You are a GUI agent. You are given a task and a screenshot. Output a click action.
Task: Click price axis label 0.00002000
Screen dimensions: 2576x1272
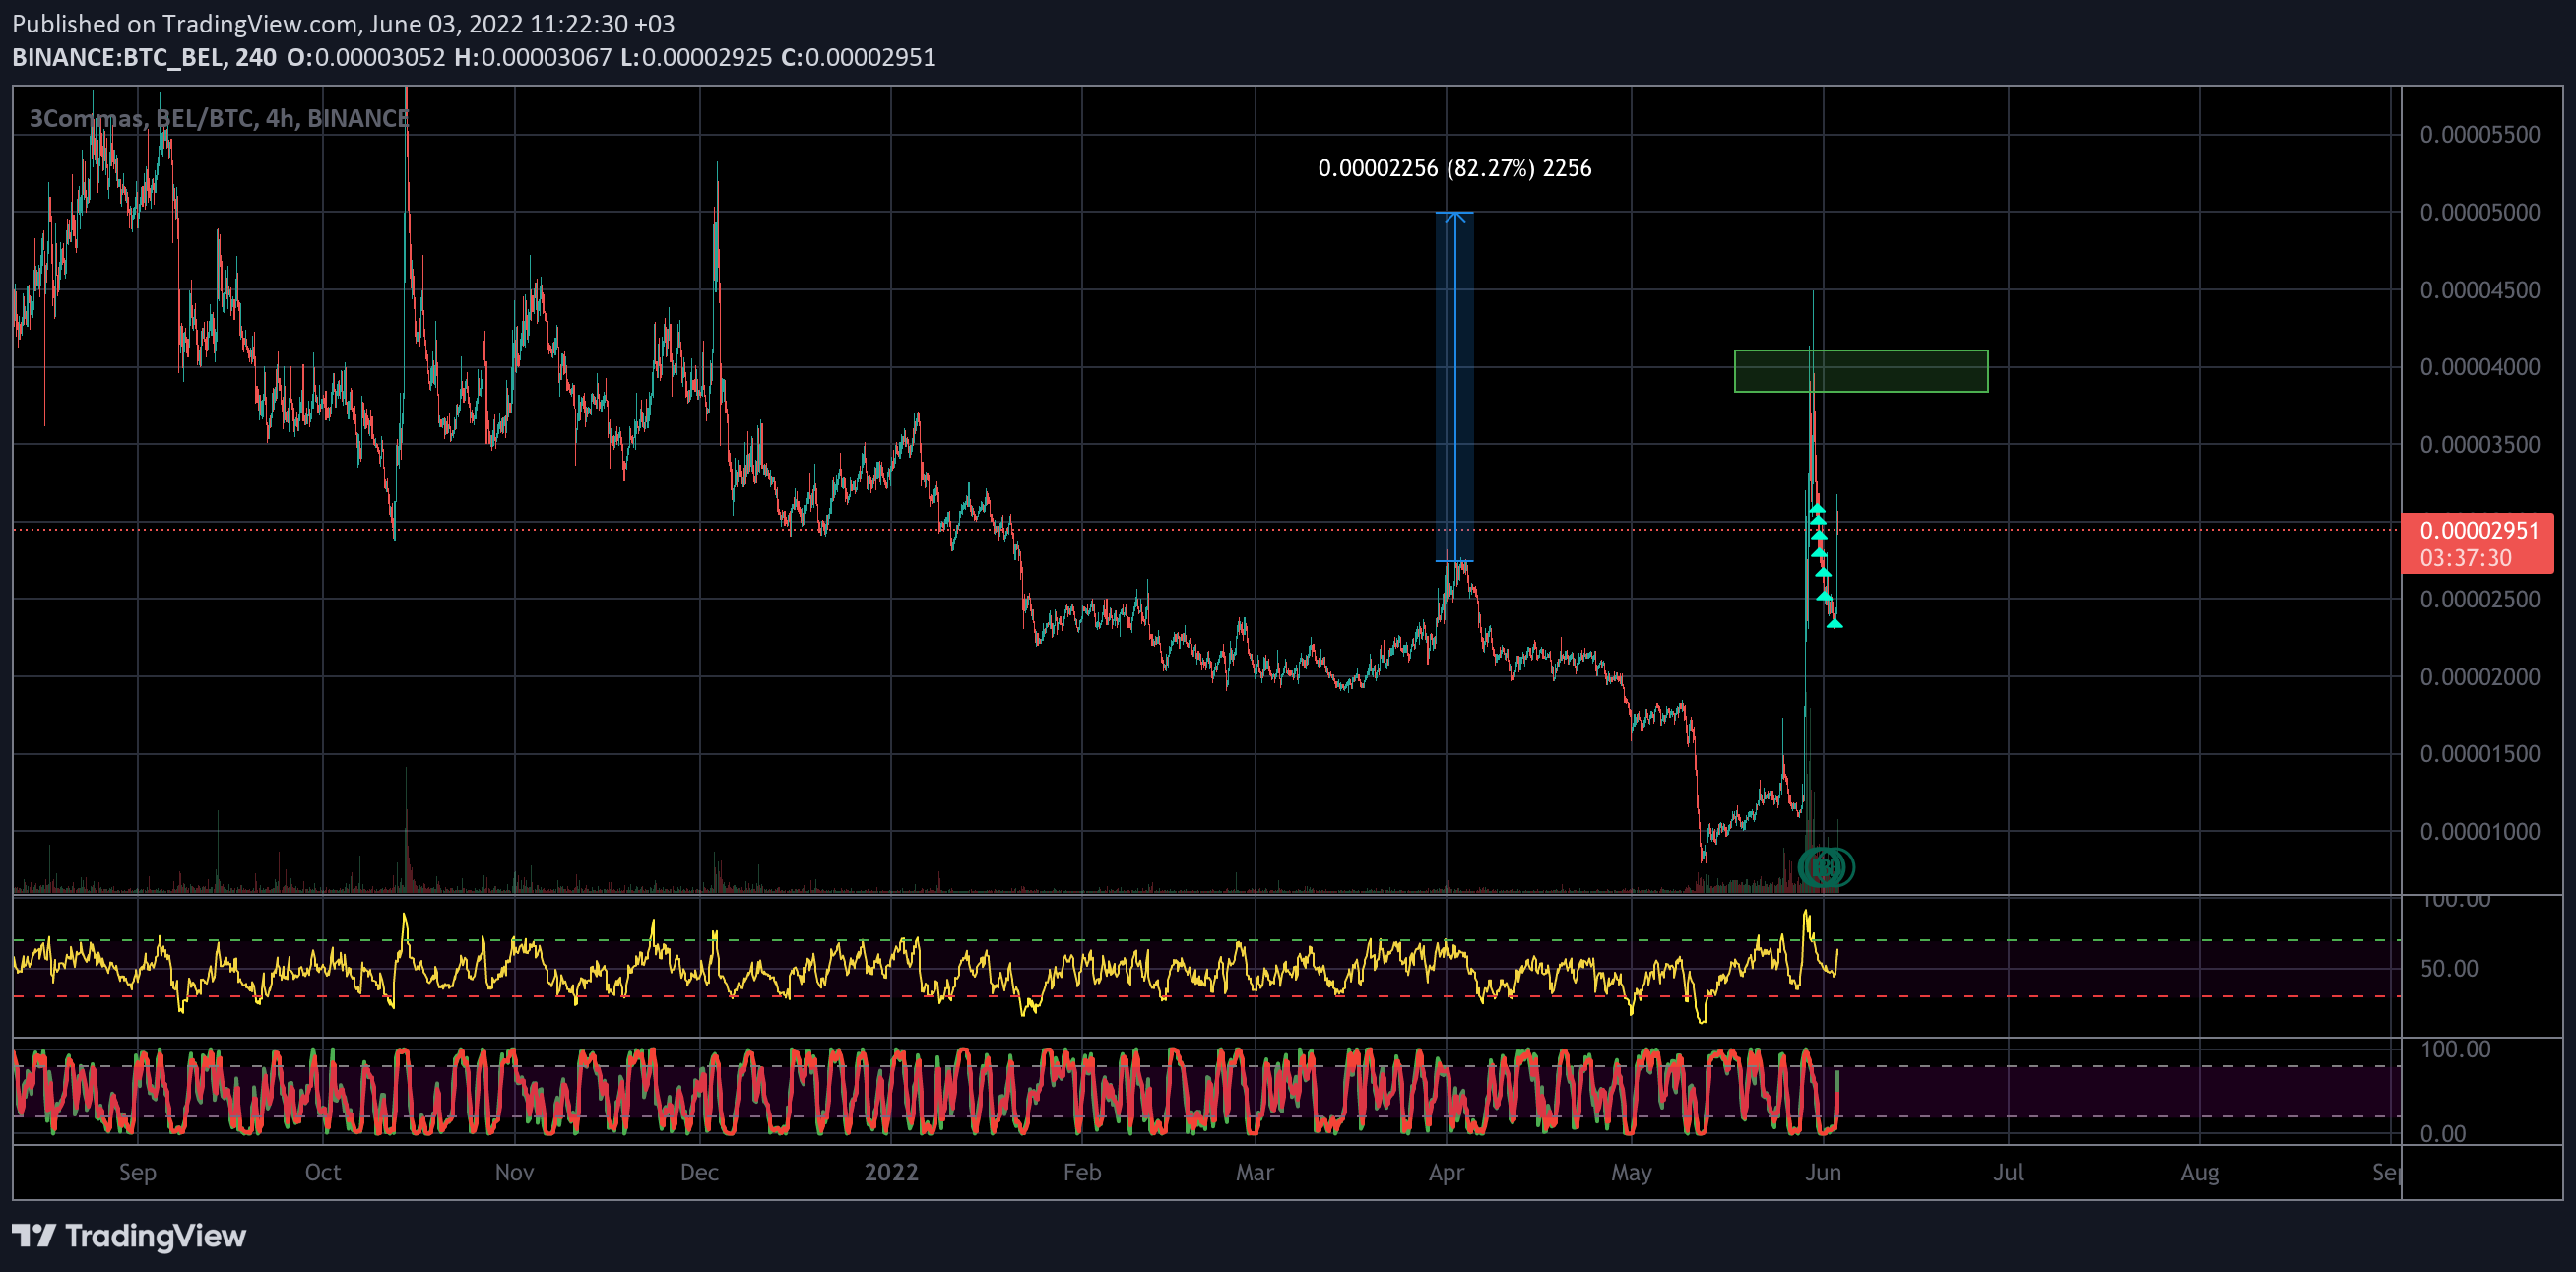(2479, 677)
